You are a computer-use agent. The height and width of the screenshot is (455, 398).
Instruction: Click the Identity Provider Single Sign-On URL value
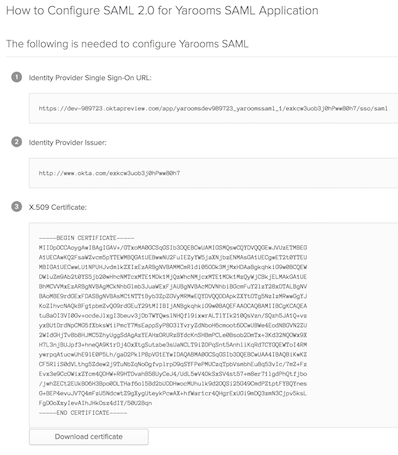tap(213, 108)
